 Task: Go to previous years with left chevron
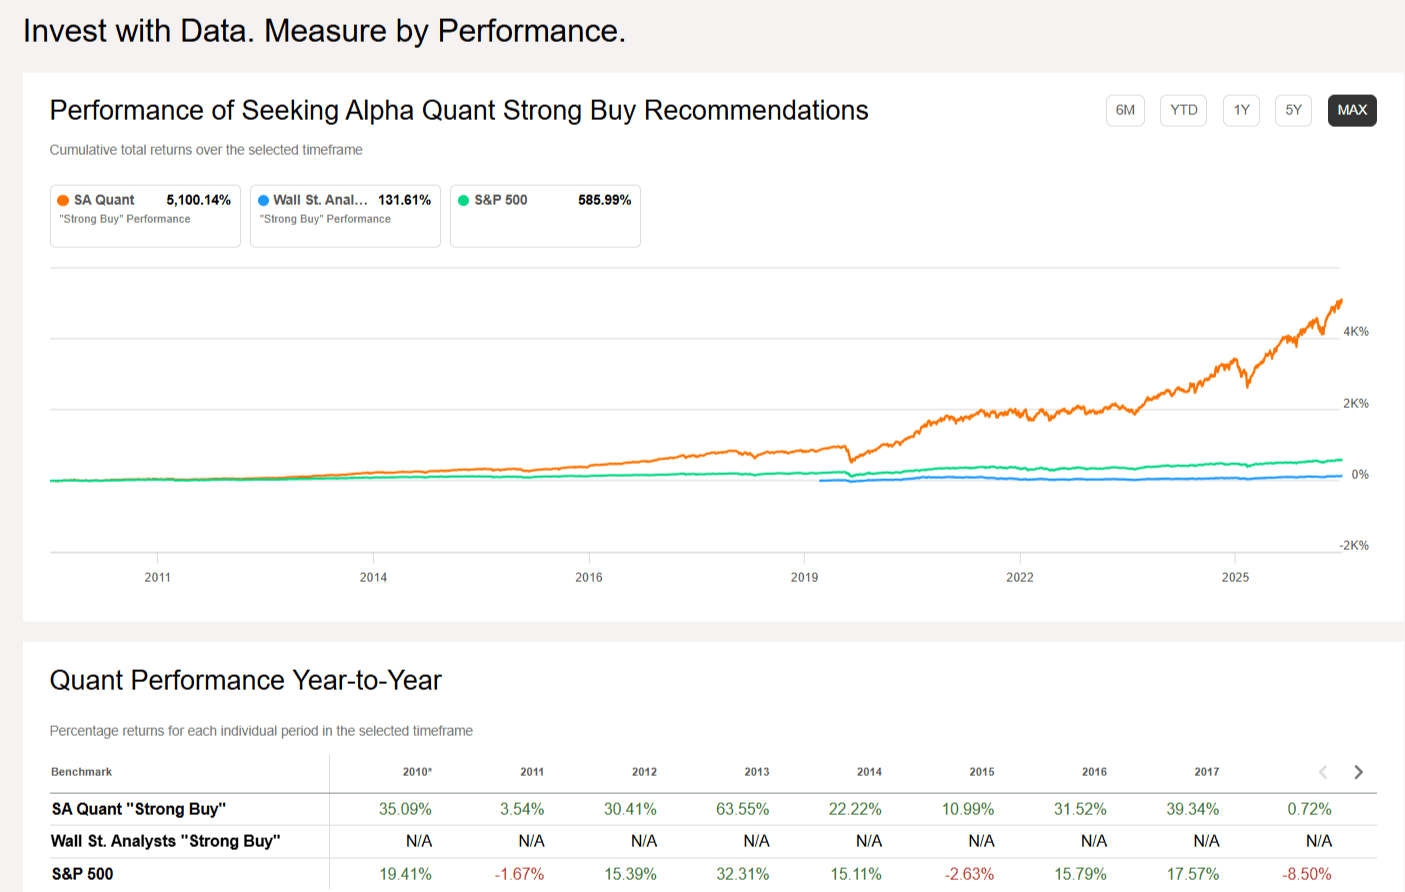click(1323, 772)
